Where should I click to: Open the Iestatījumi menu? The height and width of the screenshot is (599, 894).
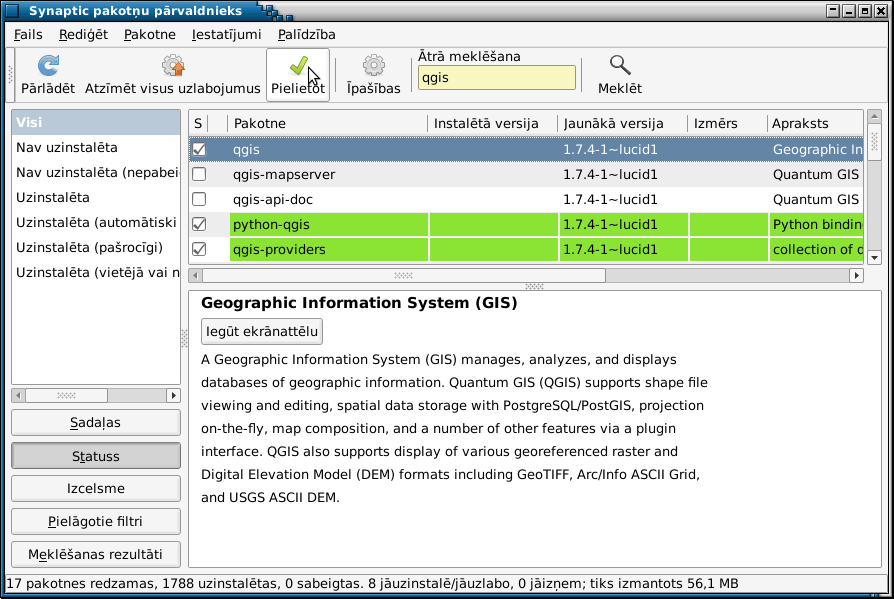tap(226, 35)
